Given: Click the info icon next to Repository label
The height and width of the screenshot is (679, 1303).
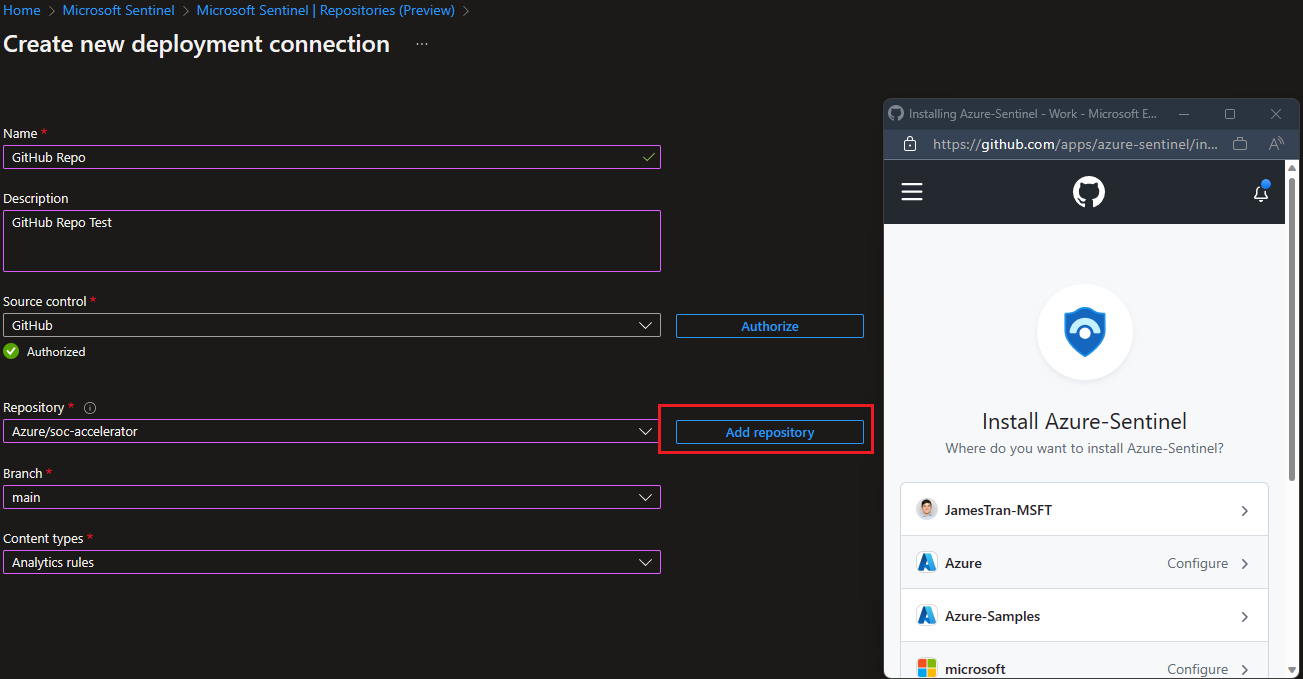Looking at the screenshot, I should [89, 407].
